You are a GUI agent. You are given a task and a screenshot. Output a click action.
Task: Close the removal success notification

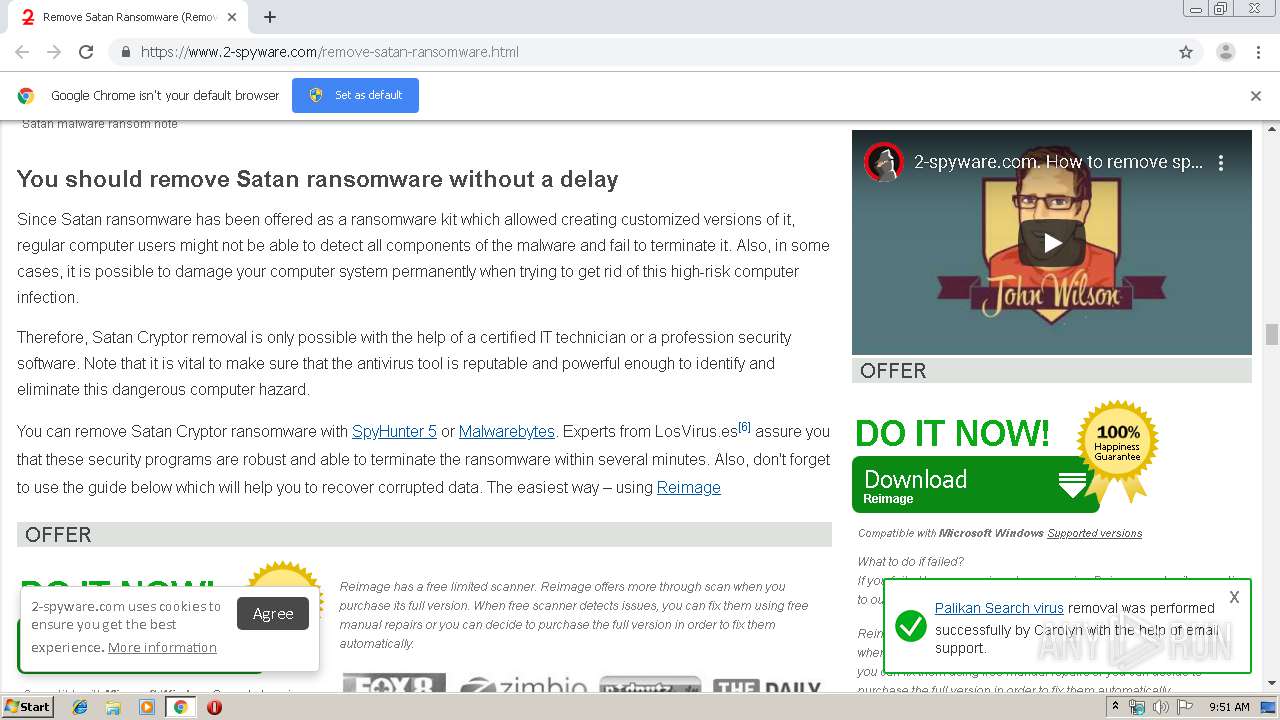1234,597
